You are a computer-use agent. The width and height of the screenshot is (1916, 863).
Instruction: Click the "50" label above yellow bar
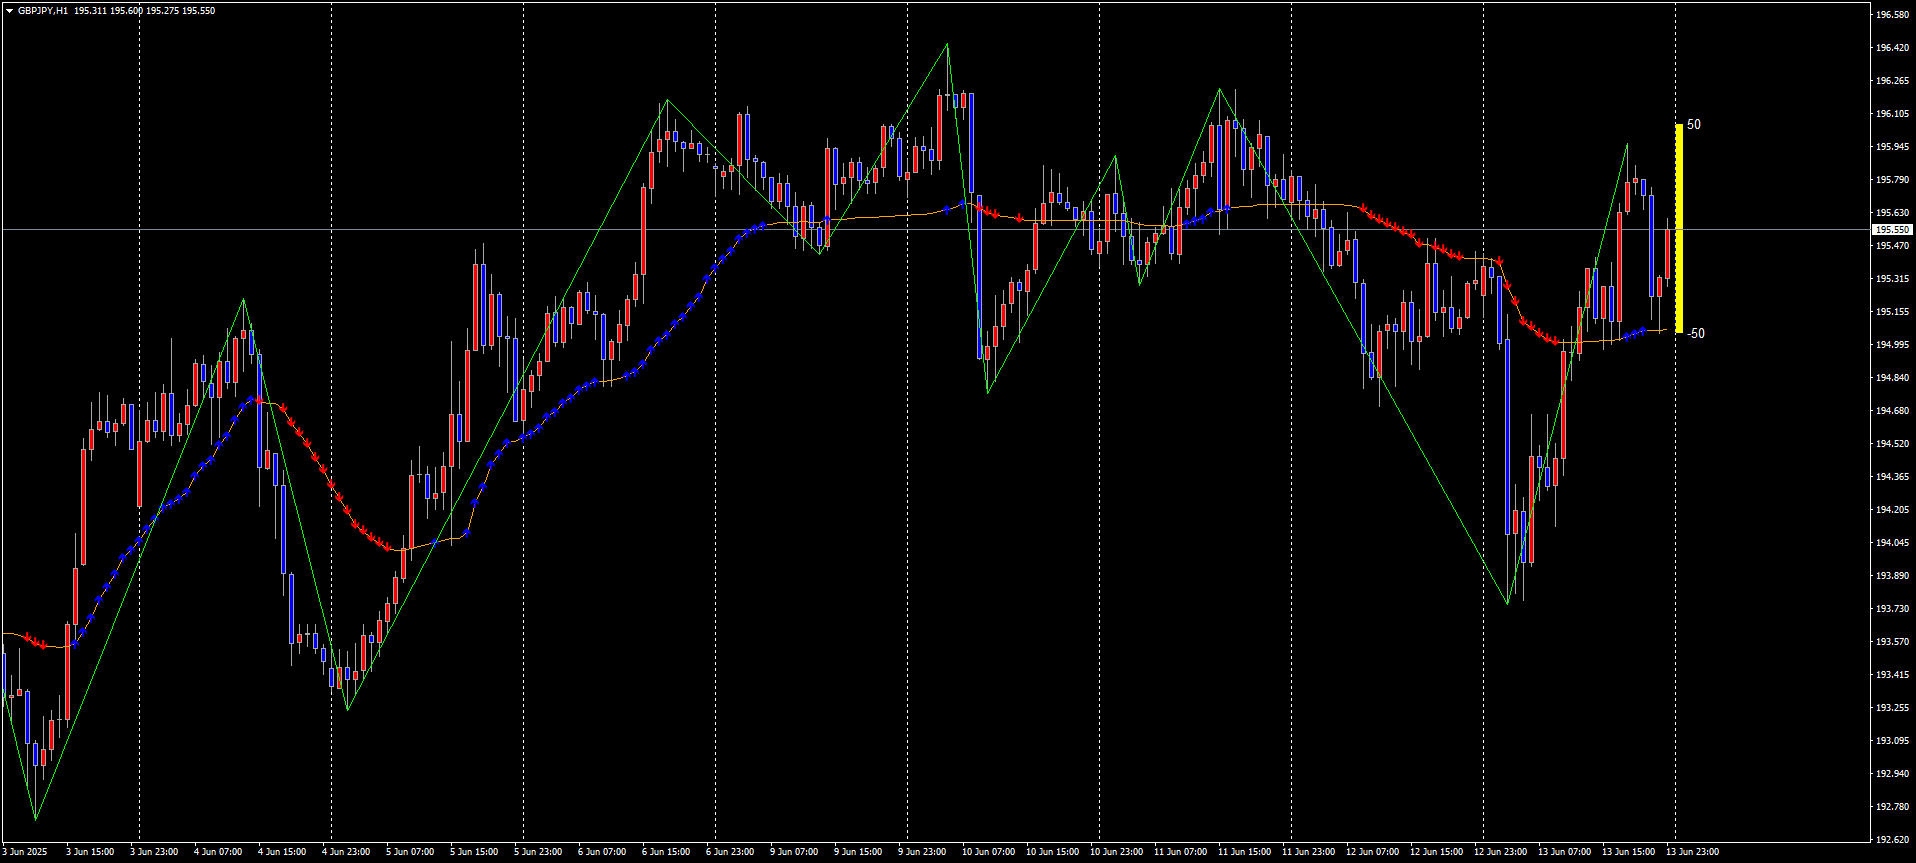point(1693,125)
